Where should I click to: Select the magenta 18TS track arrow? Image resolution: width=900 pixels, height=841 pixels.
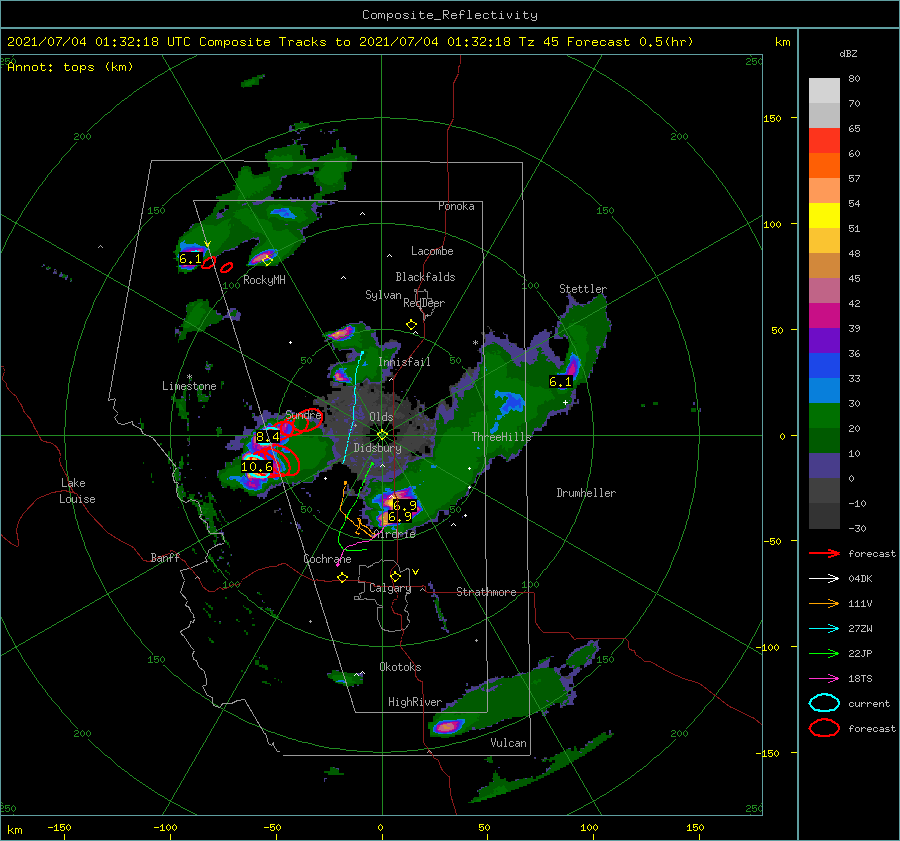tap(824, 679)
